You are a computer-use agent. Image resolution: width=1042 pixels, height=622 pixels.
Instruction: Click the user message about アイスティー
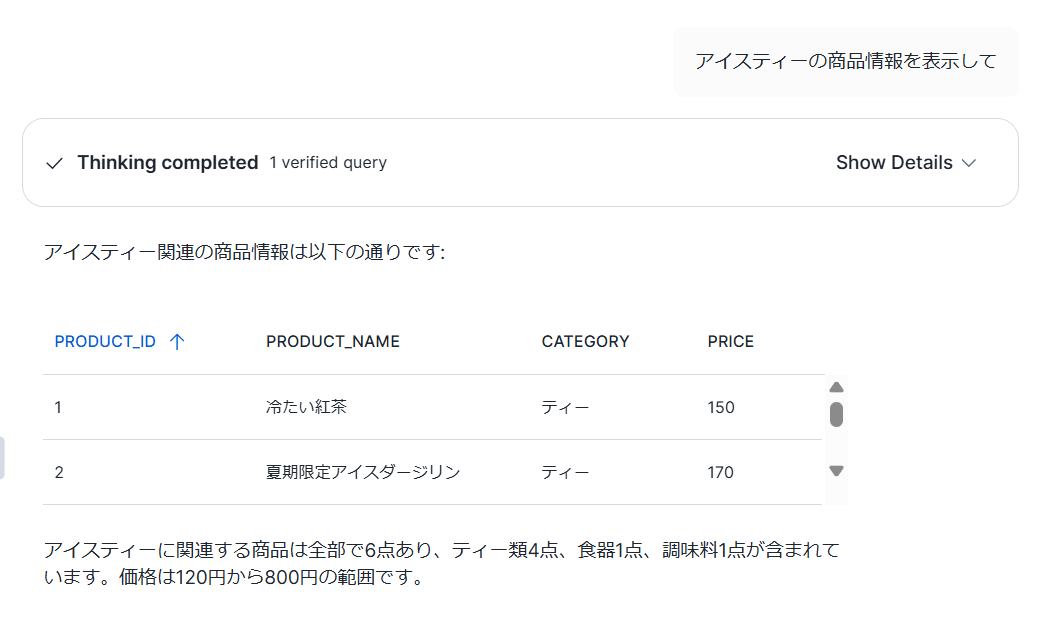(845, 62)
